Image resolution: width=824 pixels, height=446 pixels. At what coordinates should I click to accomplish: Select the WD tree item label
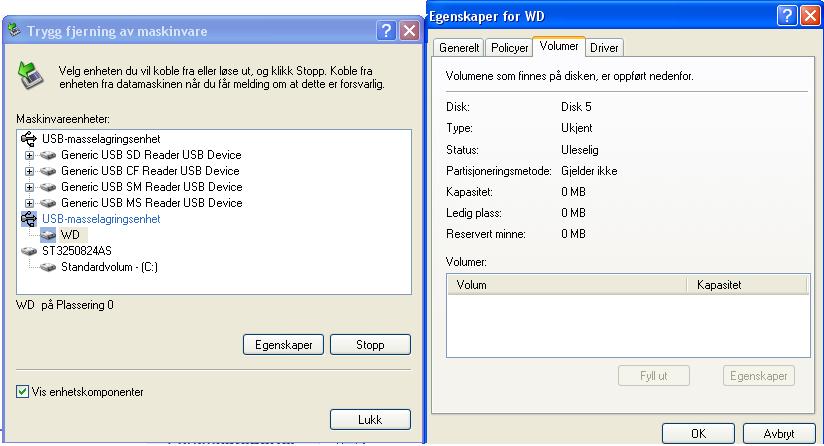point(70,235)
